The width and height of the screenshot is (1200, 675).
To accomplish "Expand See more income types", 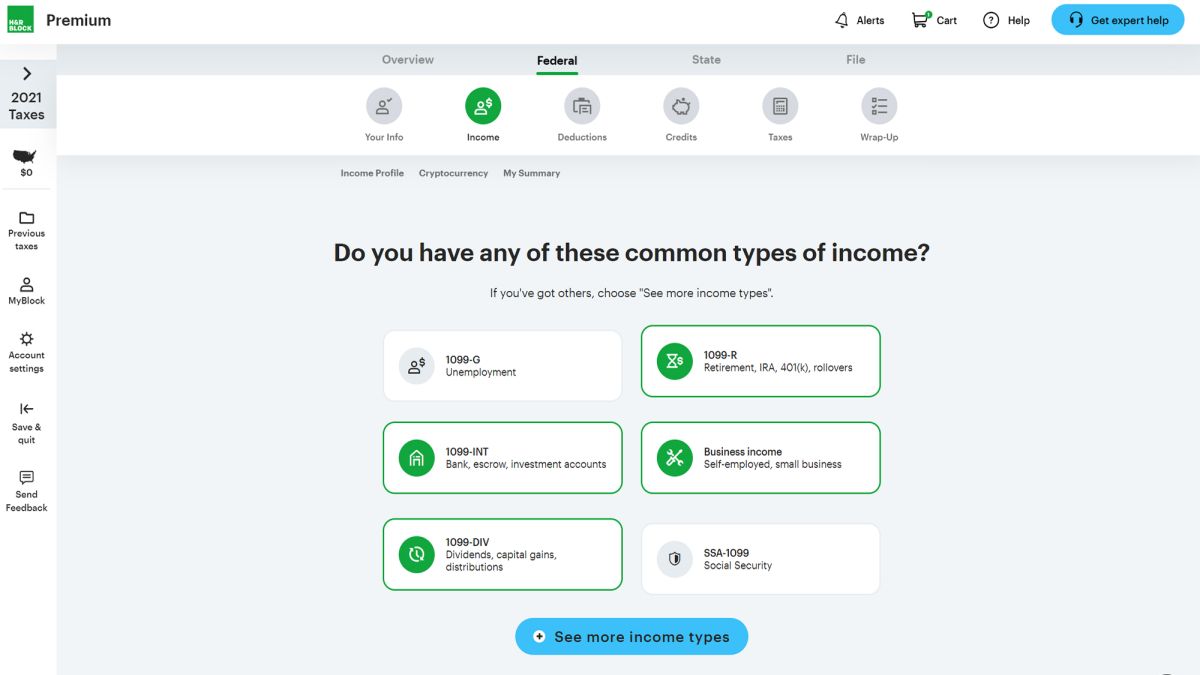I will (631, 637).
